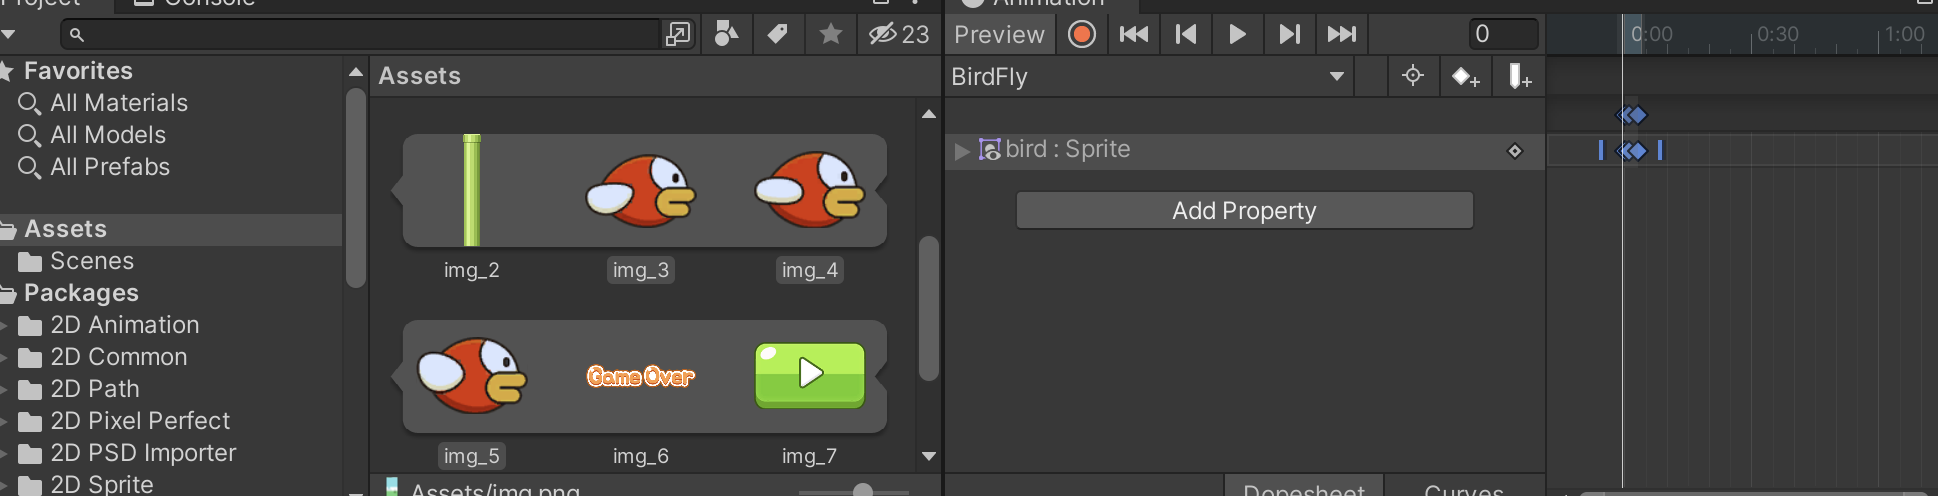Open the Scenes folder
Screen dimensions: 1938x496
pos(91,261)
